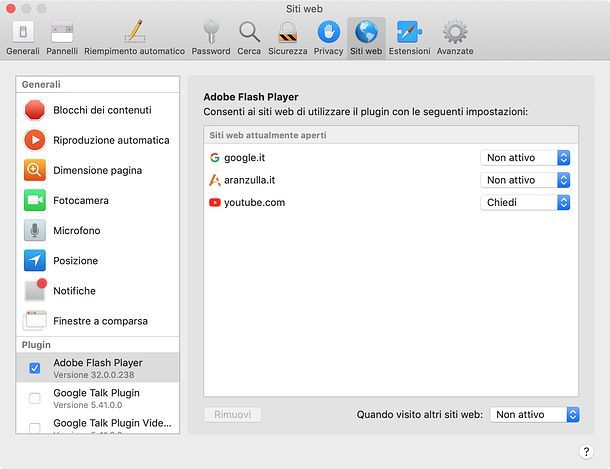The width and height of the screenshot is (610, 469).
Task: Open the Password key icon
Action: coord(211,32)
